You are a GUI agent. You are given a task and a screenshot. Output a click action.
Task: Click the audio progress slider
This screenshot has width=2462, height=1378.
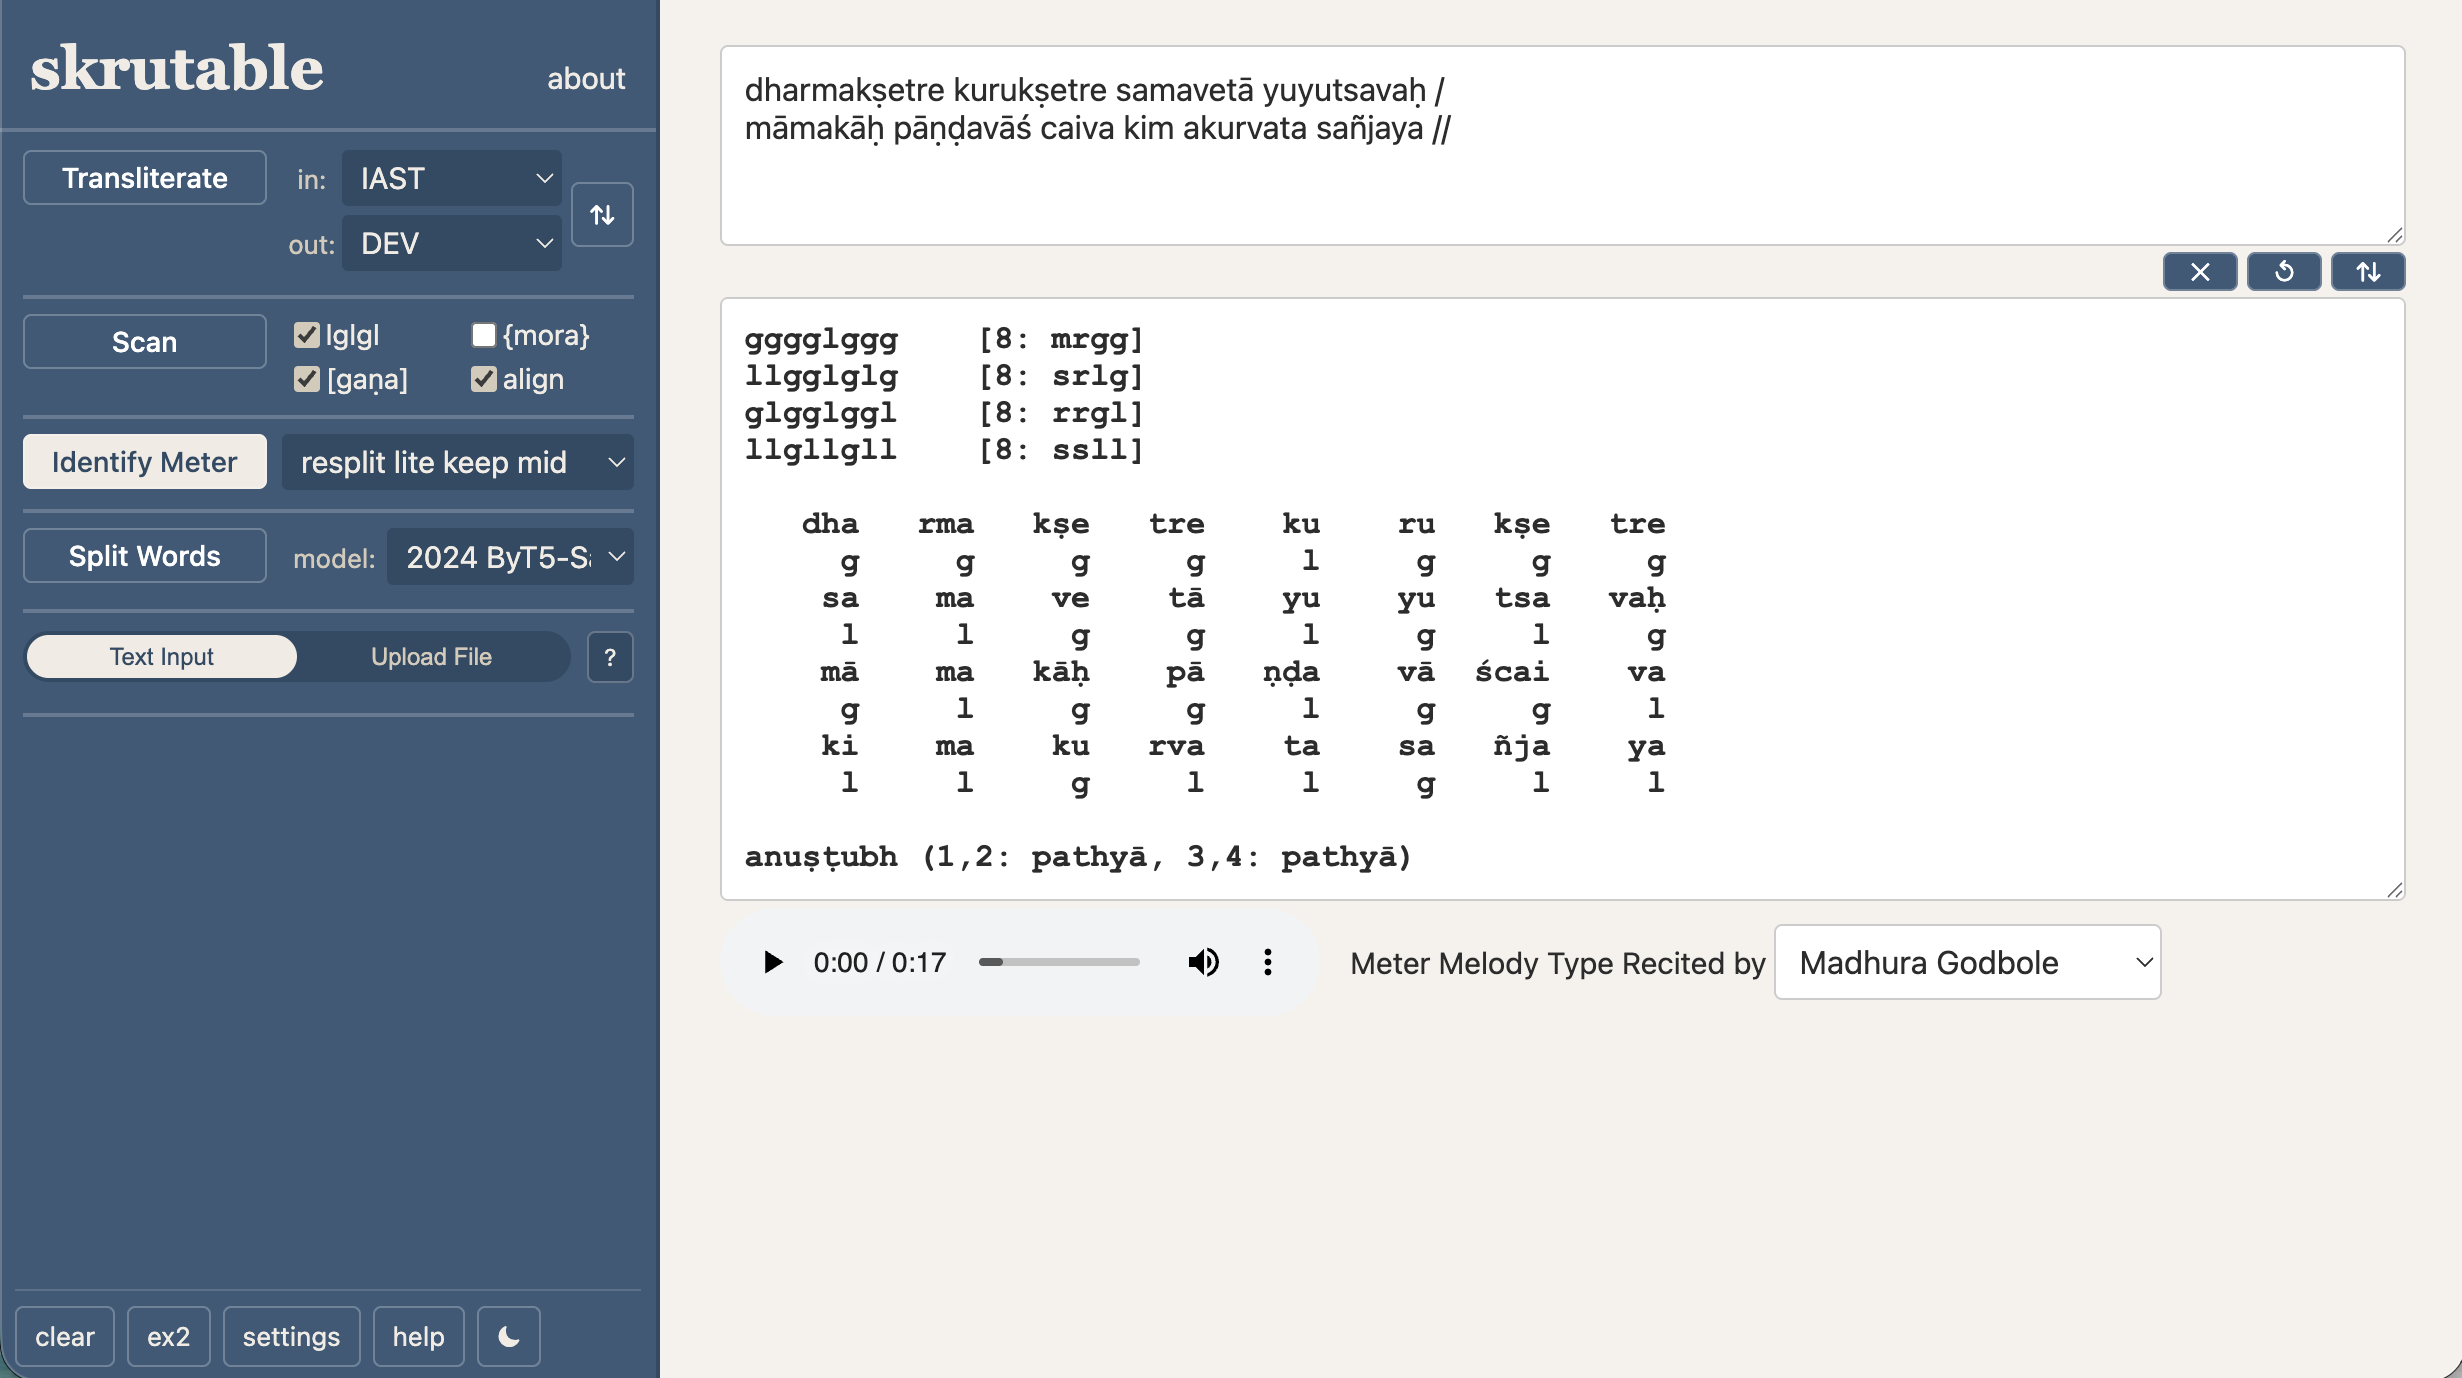(x=1059, y=962)
